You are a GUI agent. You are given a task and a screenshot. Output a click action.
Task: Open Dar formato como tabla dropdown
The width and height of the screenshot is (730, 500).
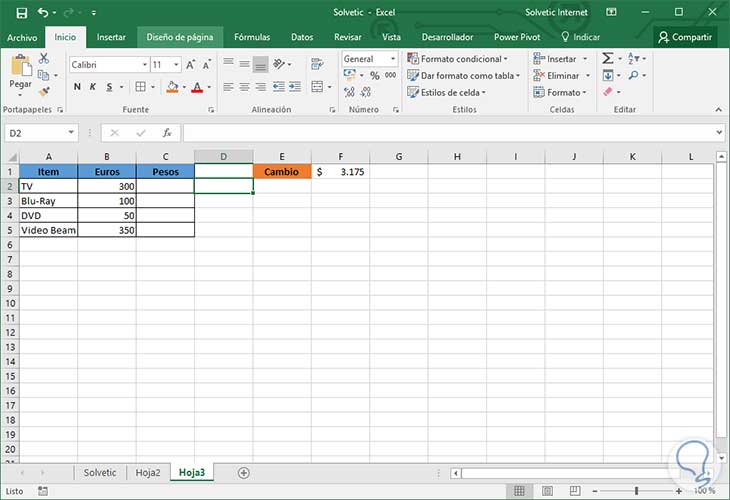pyautogui.click(x=463, y=75)
